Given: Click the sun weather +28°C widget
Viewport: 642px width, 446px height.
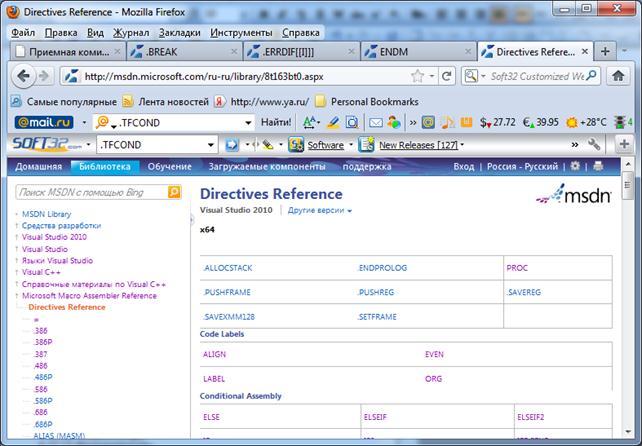Looking at the screenshot, I should coord(586,122).
